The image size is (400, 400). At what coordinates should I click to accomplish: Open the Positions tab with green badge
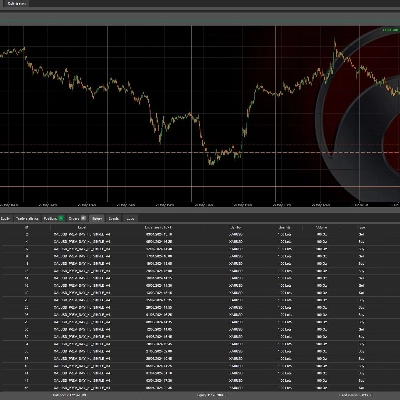53,219
